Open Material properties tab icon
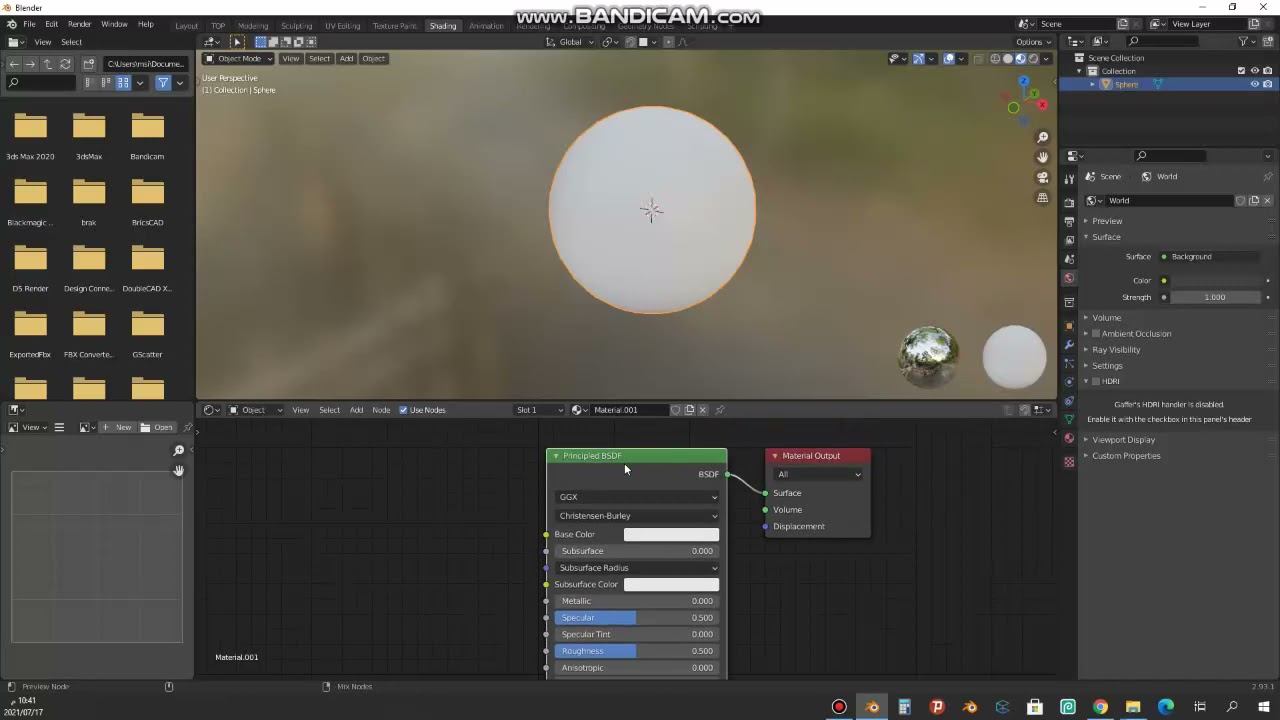 [1069, 439]
